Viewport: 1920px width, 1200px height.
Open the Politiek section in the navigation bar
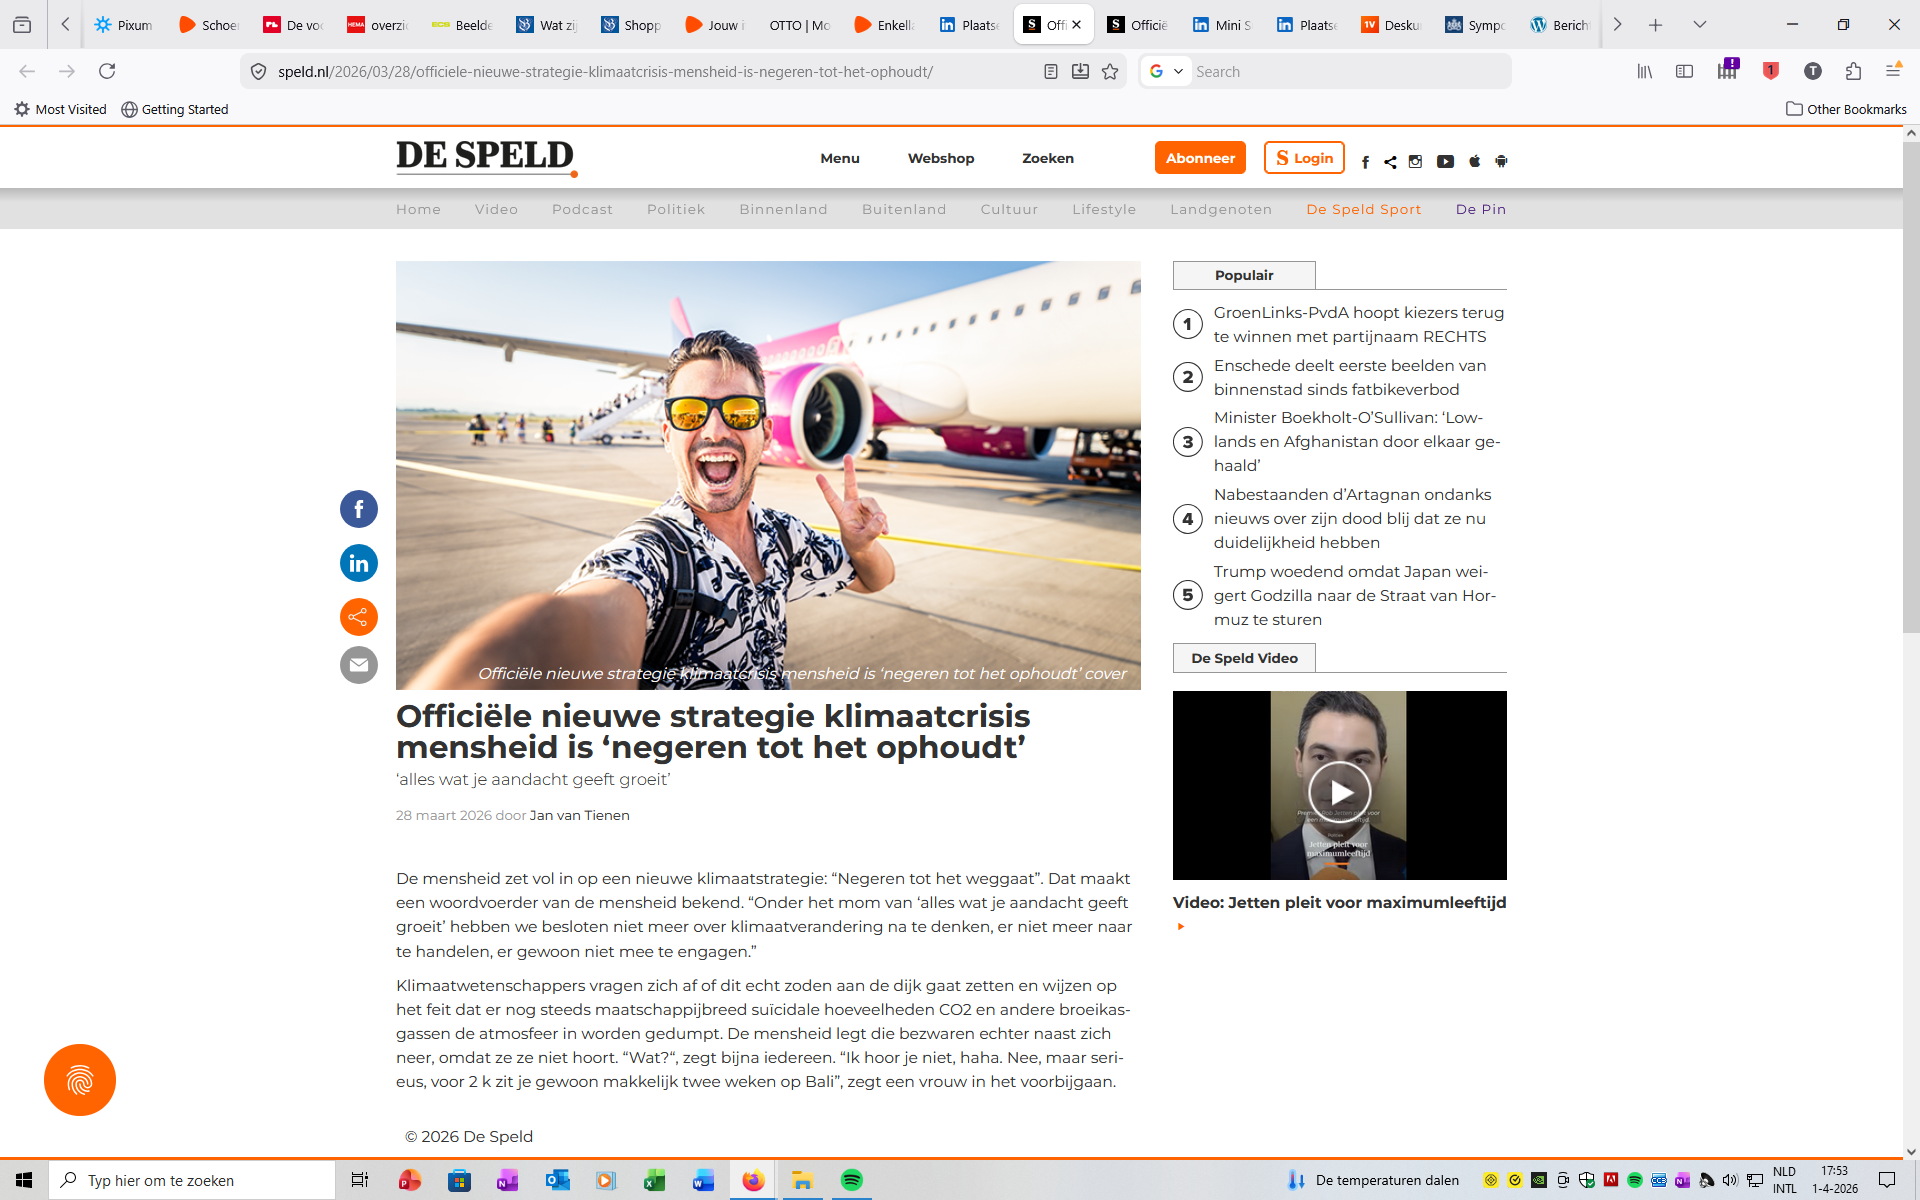675,209
